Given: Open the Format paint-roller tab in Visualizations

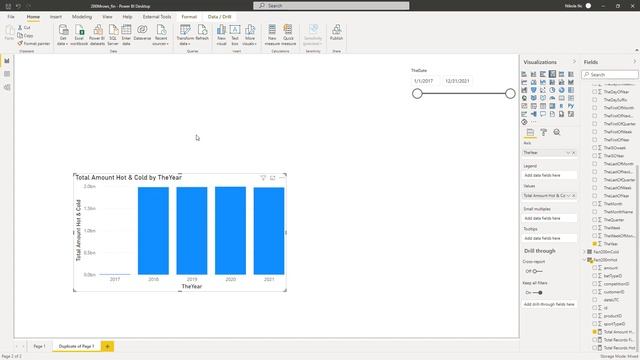Looking at the screenshot, I should pos(544,132).
